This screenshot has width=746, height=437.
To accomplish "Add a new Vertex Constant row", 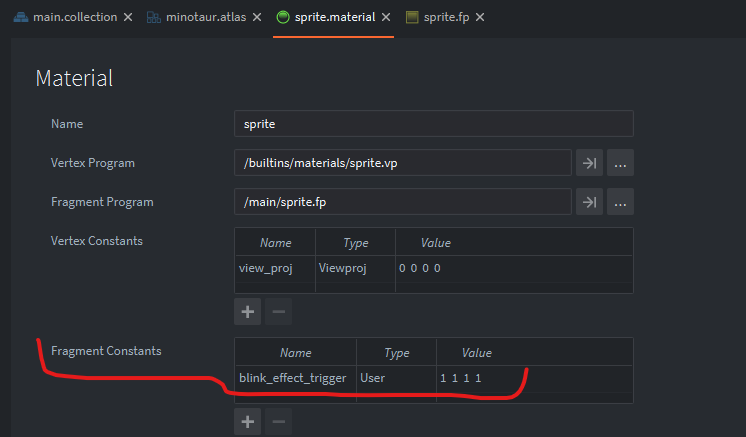I will [247, 311].
